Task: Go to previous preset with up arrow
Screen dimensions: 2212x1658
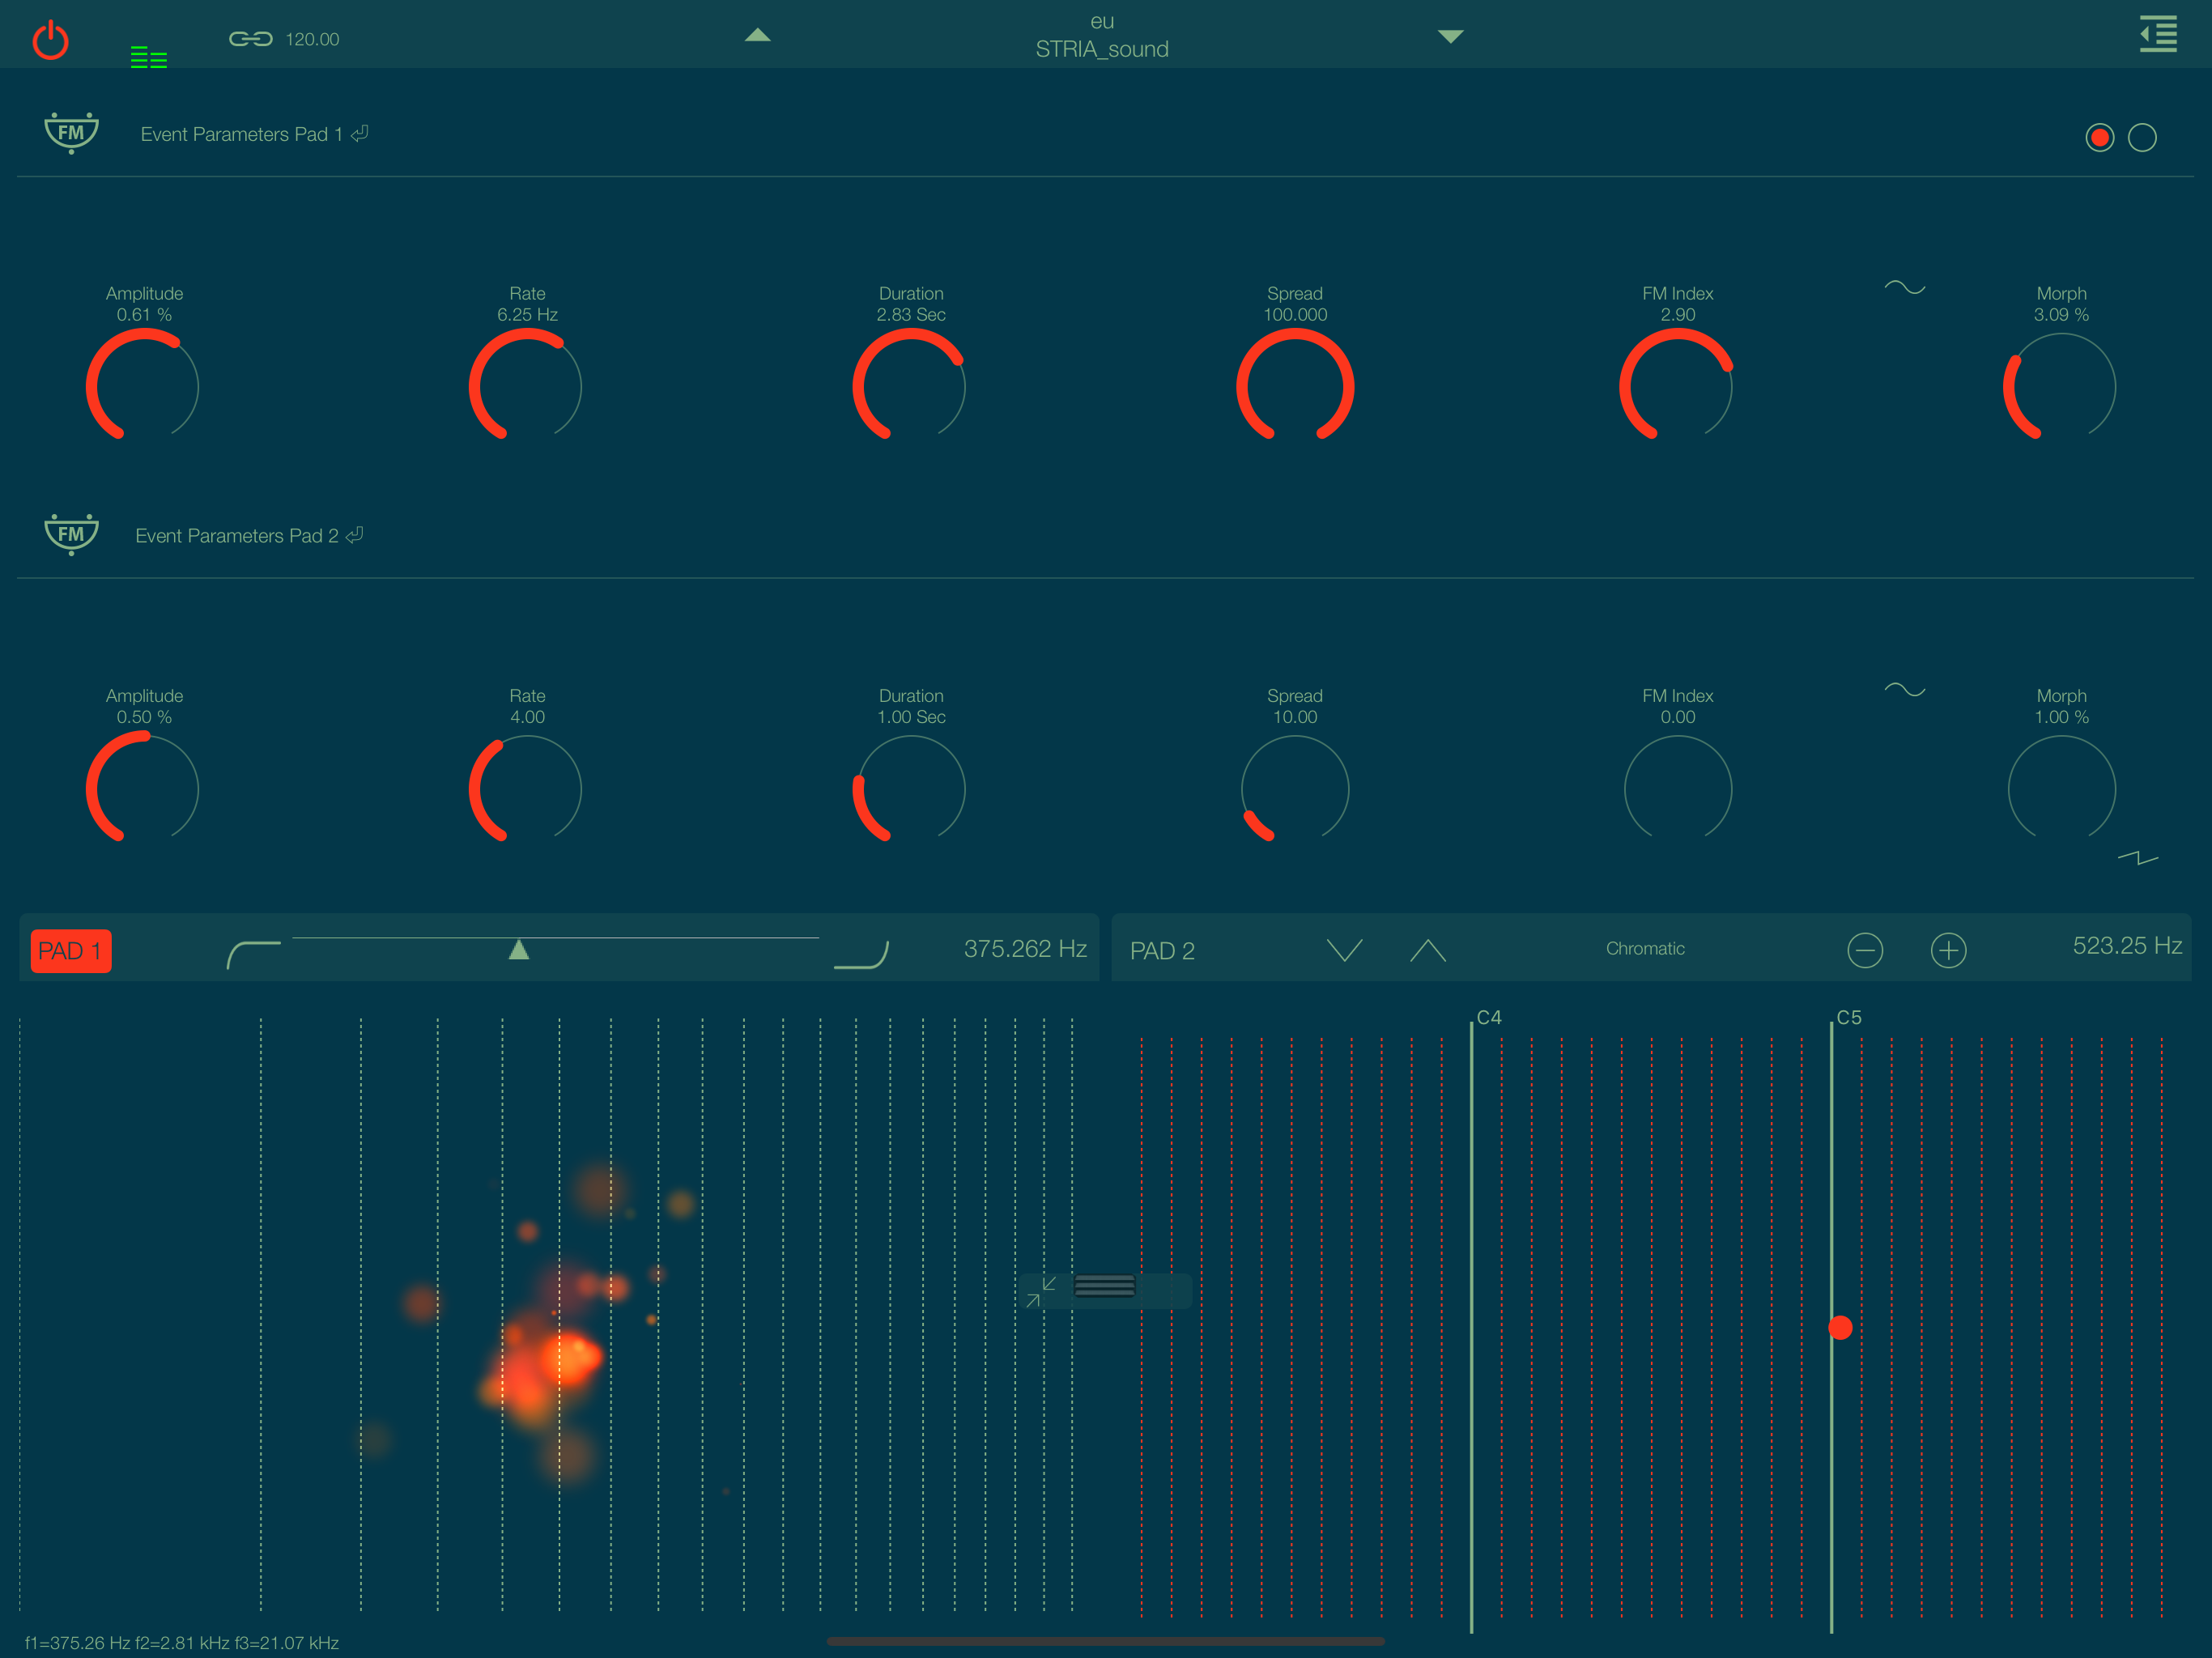Action: tap(758, 35)
